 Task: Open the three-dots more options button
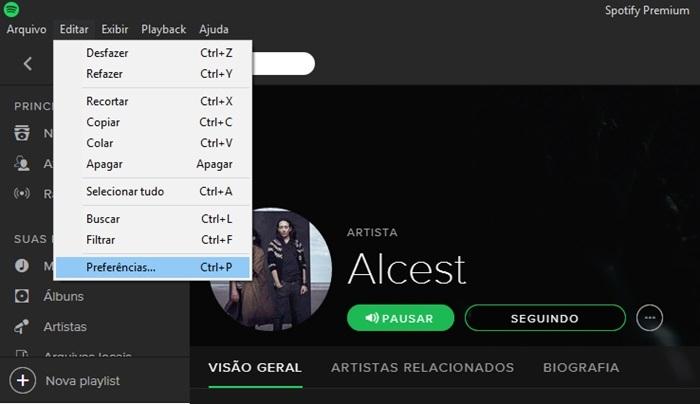click(x=650, y=318)
